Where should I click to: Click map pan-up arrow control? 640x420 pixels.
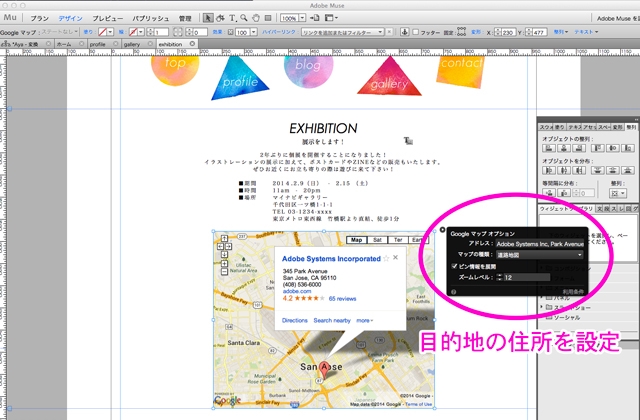224,238
